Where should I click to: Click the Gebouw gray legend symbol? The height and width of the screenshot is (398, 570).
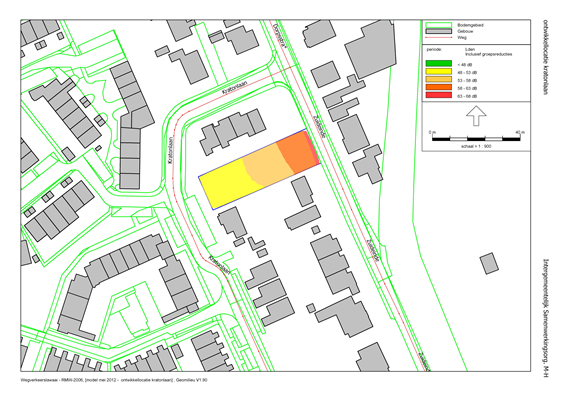(x=439, y=31)
